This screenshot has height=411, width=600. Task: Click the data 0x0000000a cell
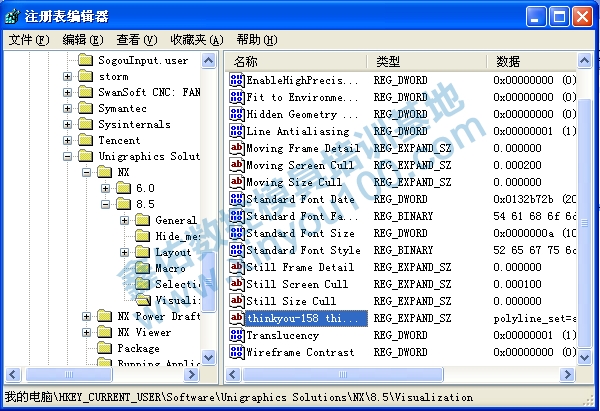pyautogui.click(x=535, y=233)
